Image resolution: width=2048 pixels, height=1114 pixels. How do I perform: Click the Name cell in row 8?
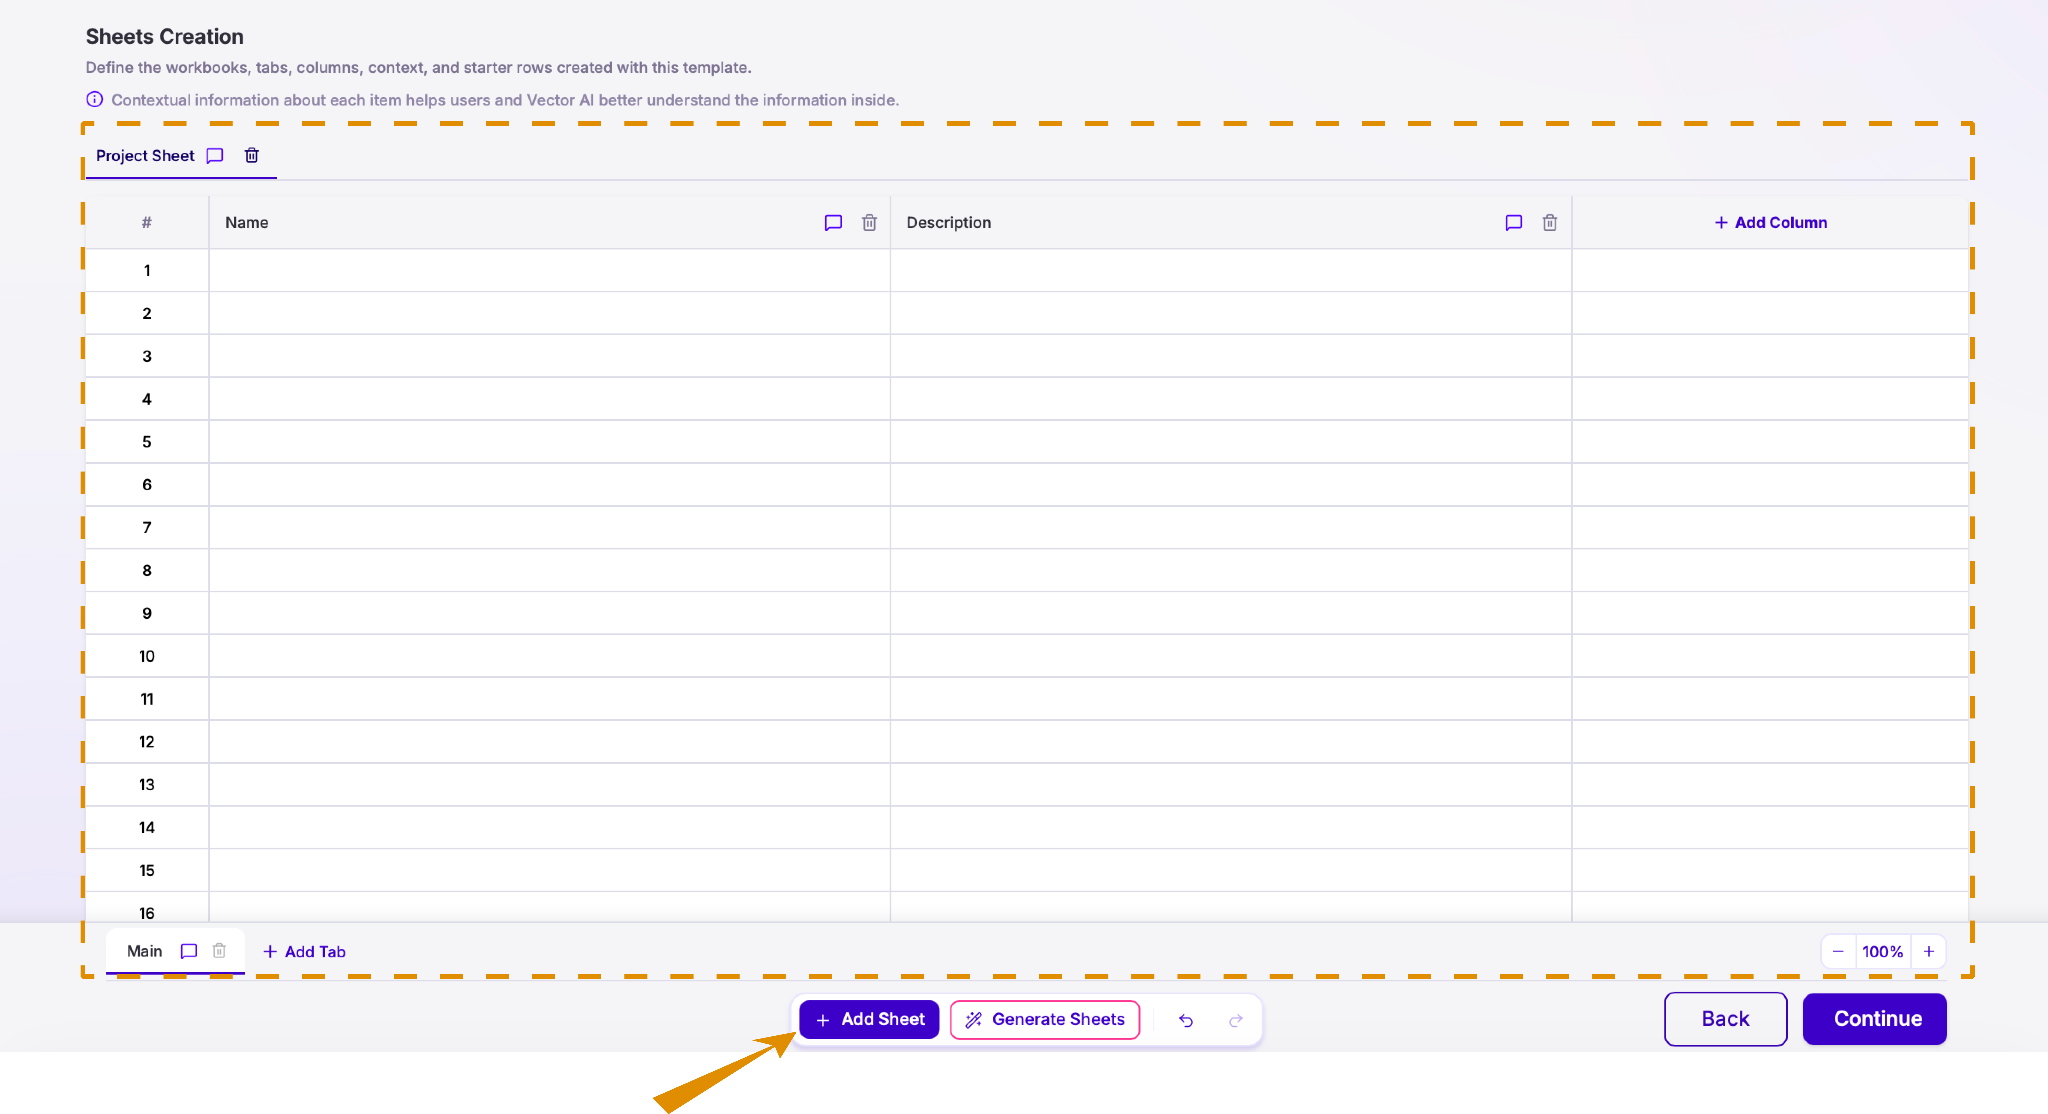click(x=550, y=570)
